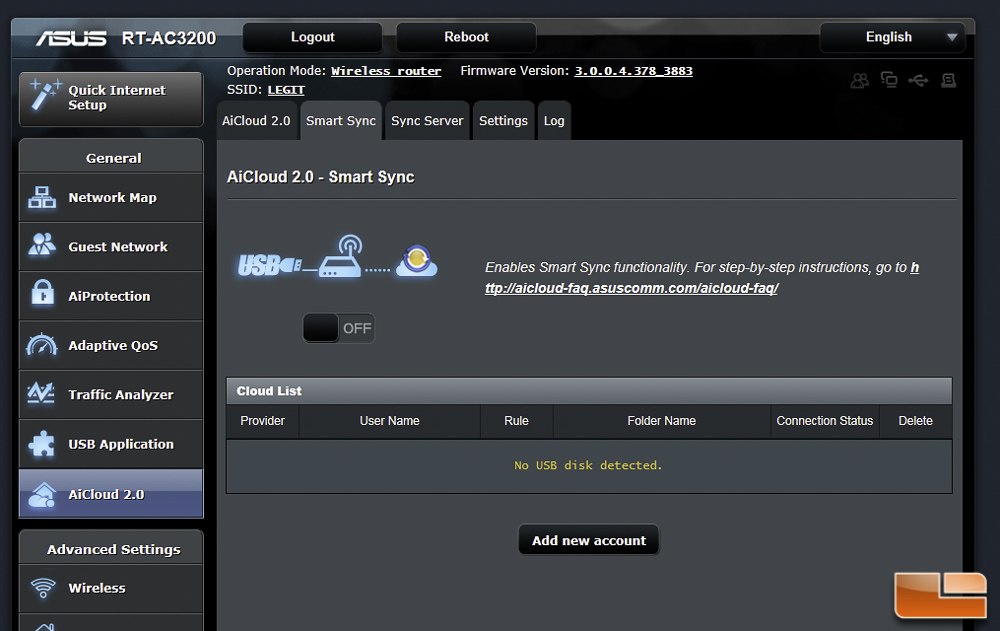
Task: Click the Delete column header
Action: click(915, 421)
